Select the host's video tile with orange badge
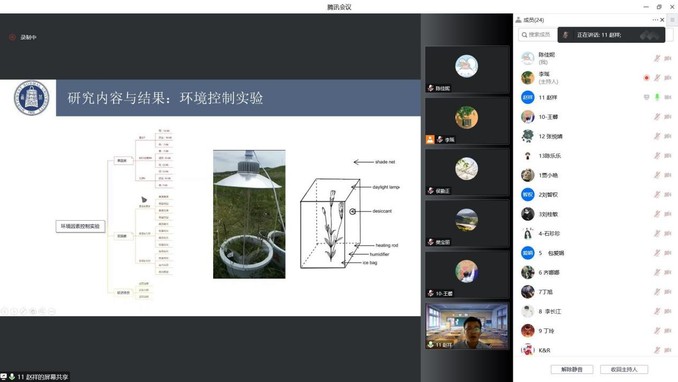 point(467,121)
